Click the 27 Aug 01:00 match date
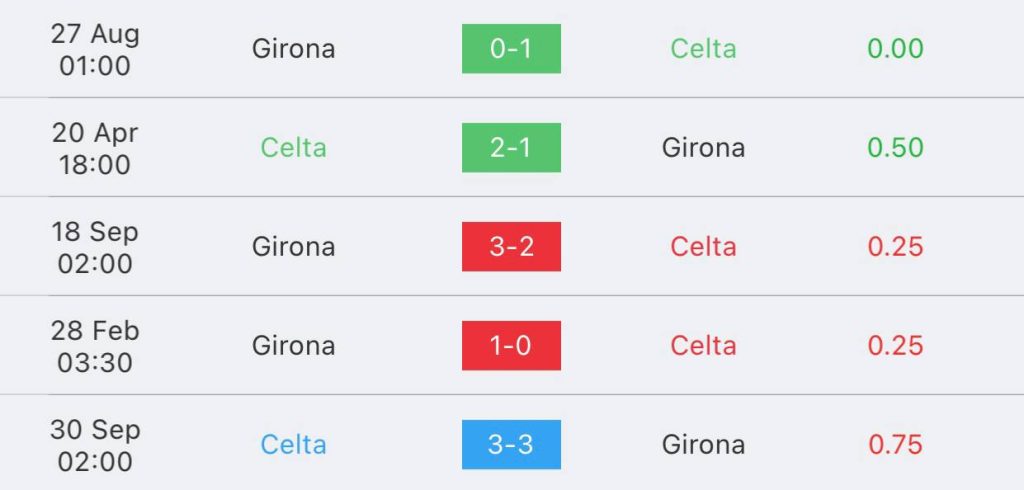This screenshot has width=1024, height=490. [95, 50]
